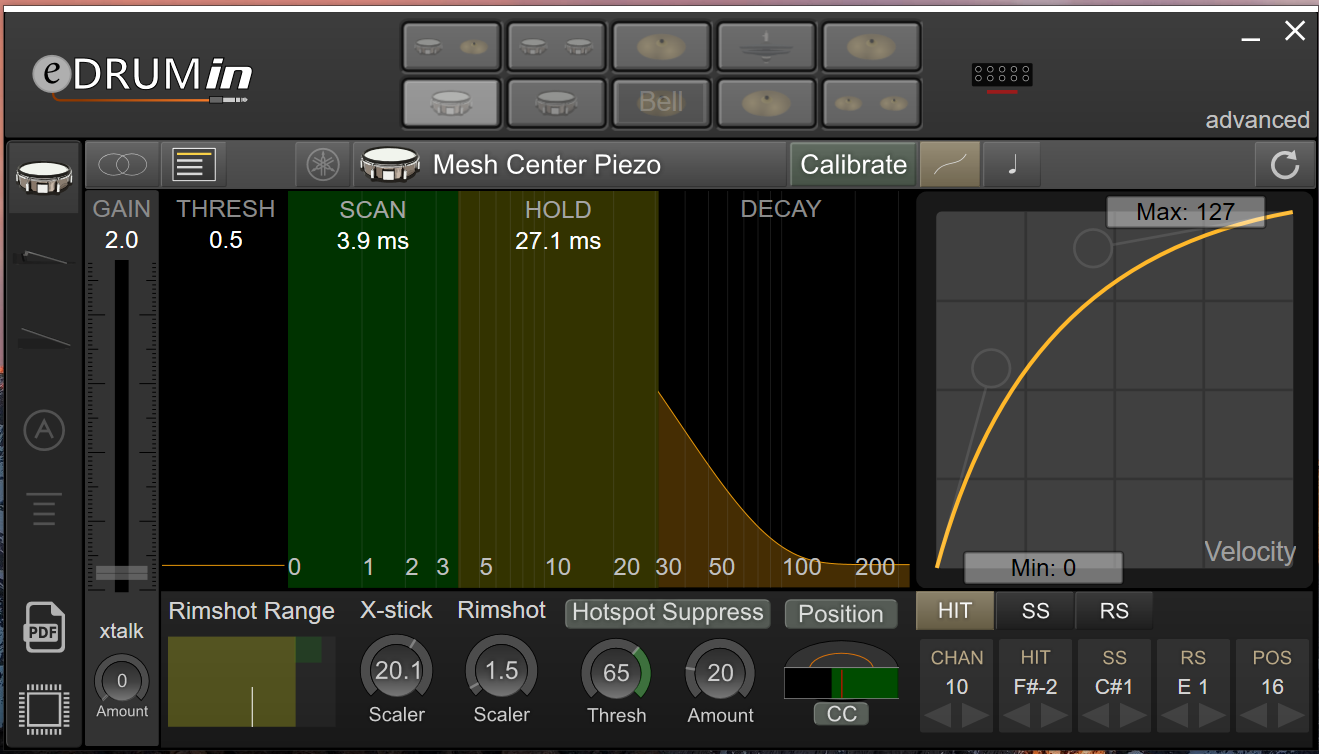
Task: Switch to the RS tab
Action: [1114, 610]
